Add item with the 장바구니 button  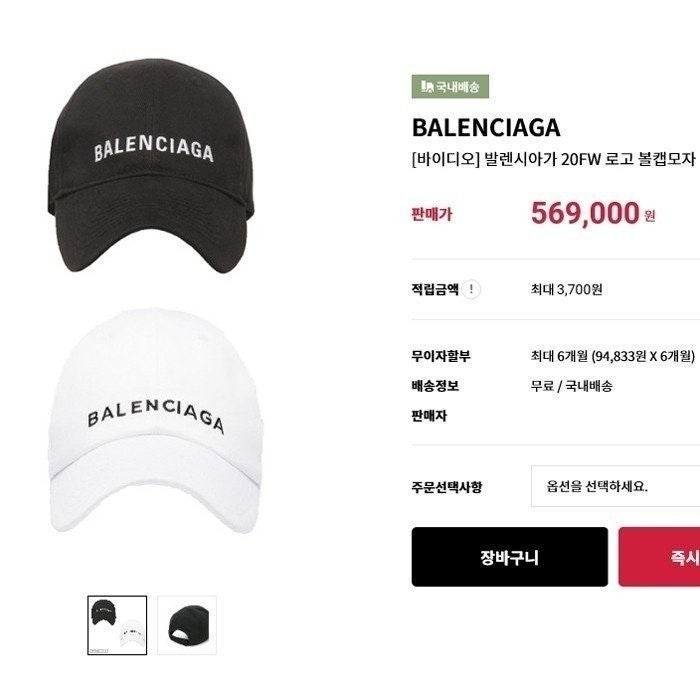(x=509, y=557)
